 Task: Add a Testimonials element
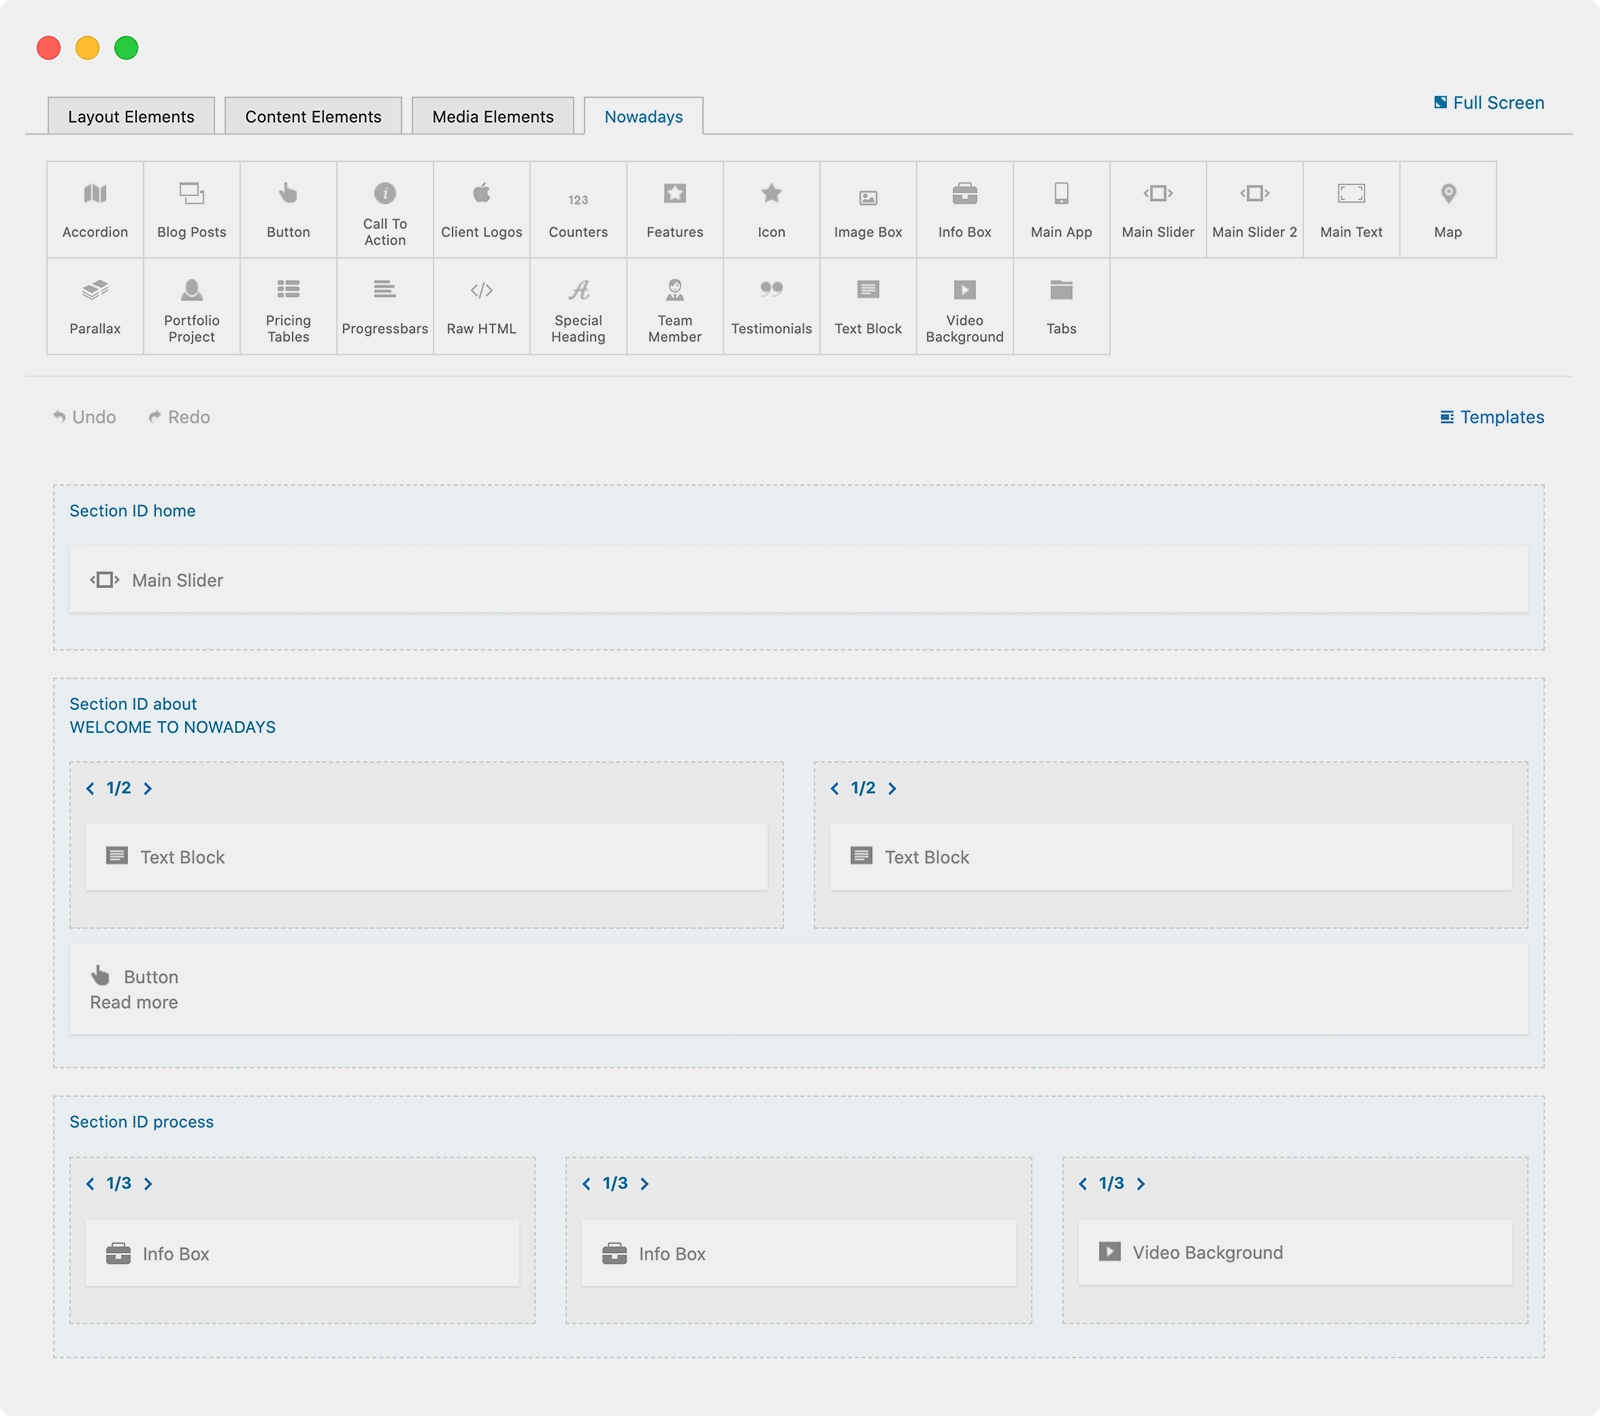coord(771,307)
